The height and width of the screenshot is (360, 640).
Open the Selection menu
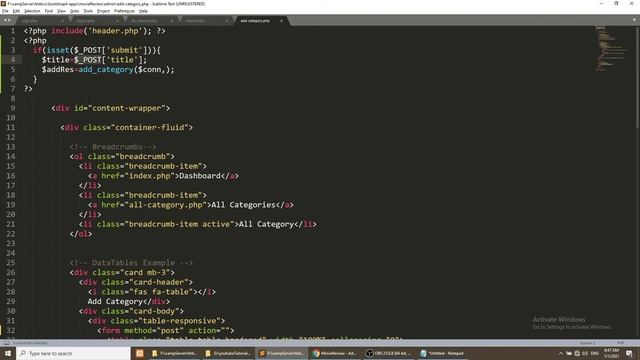[x=32, y=11]
